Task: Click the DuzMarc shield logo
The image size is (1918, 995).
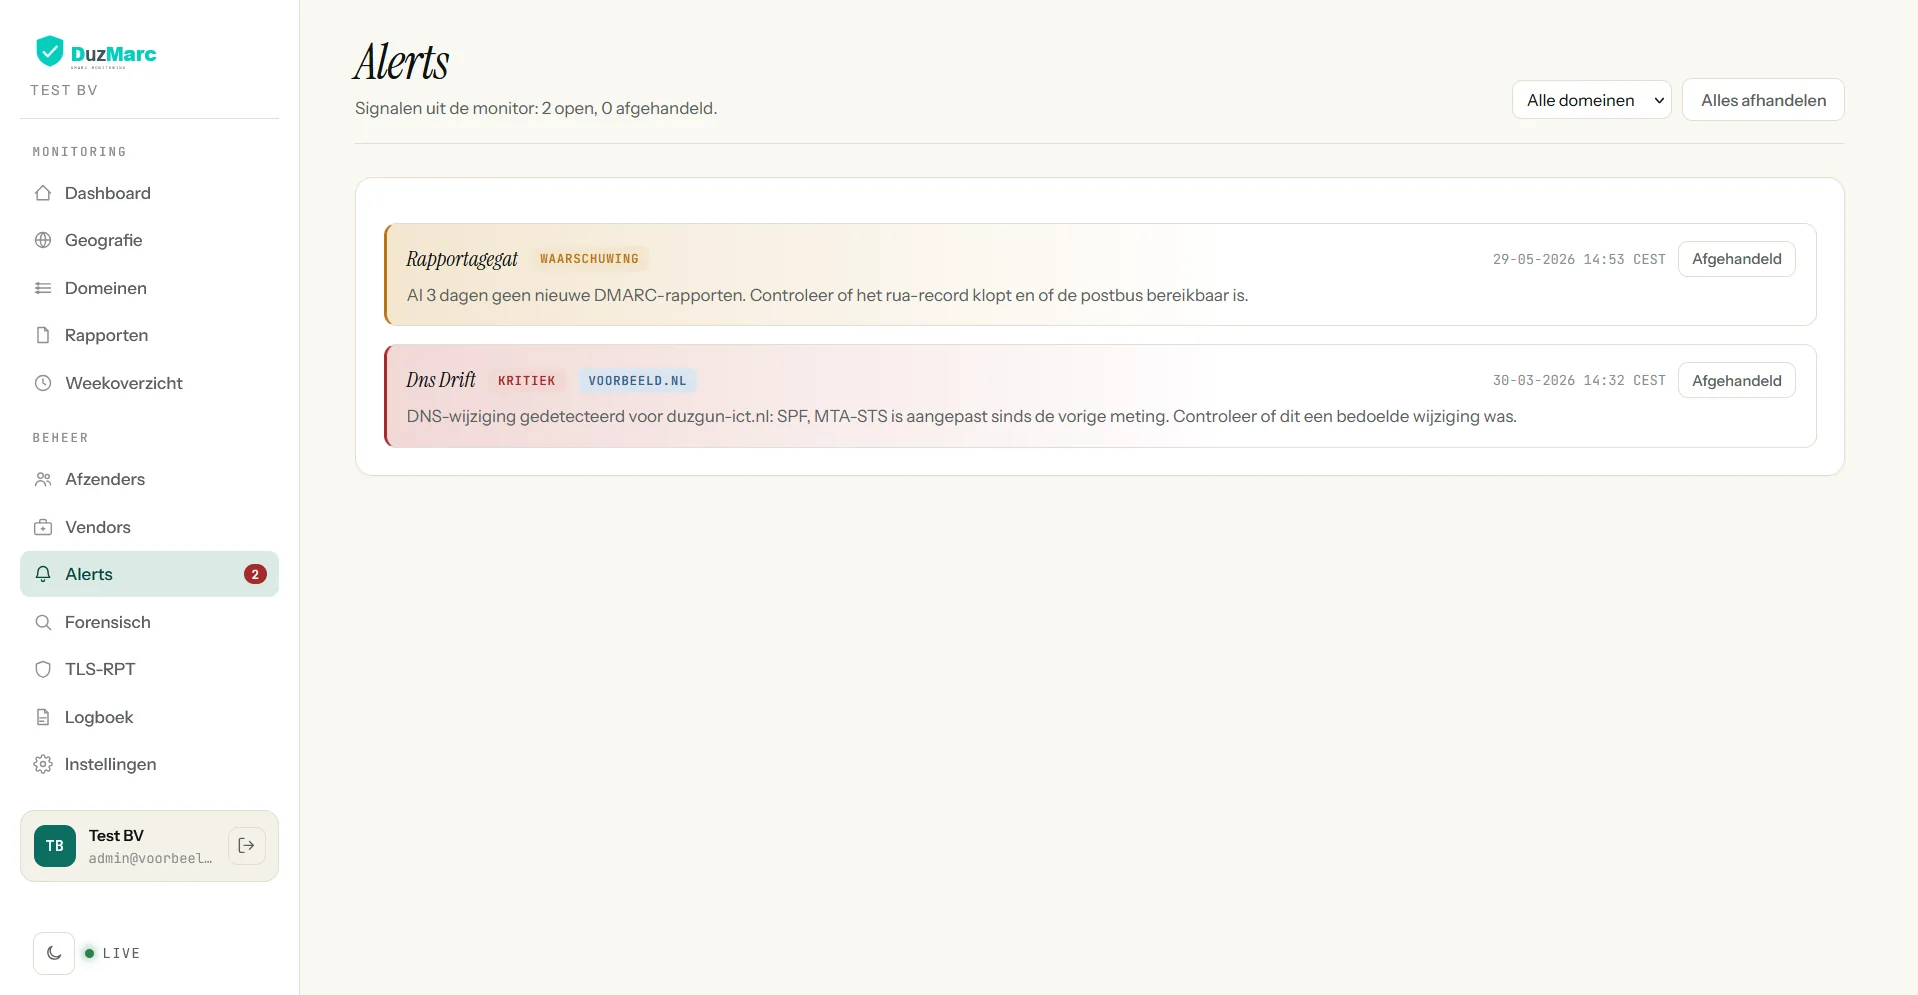Action: click(49, 51)
